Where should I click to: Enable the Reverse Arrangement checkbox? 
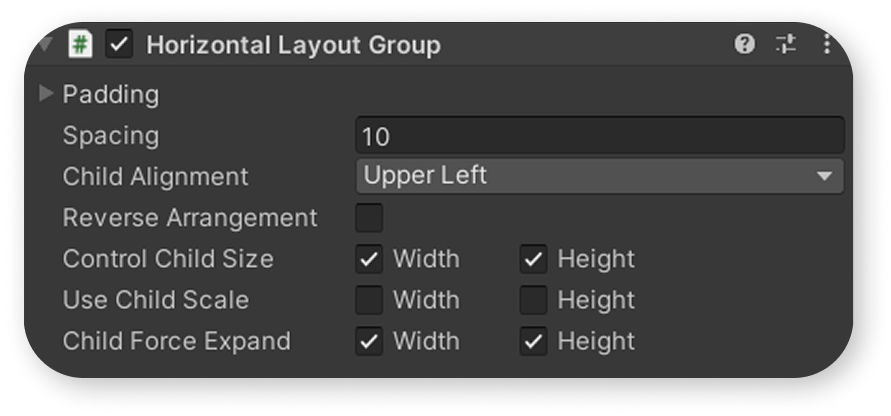point(369,218)
